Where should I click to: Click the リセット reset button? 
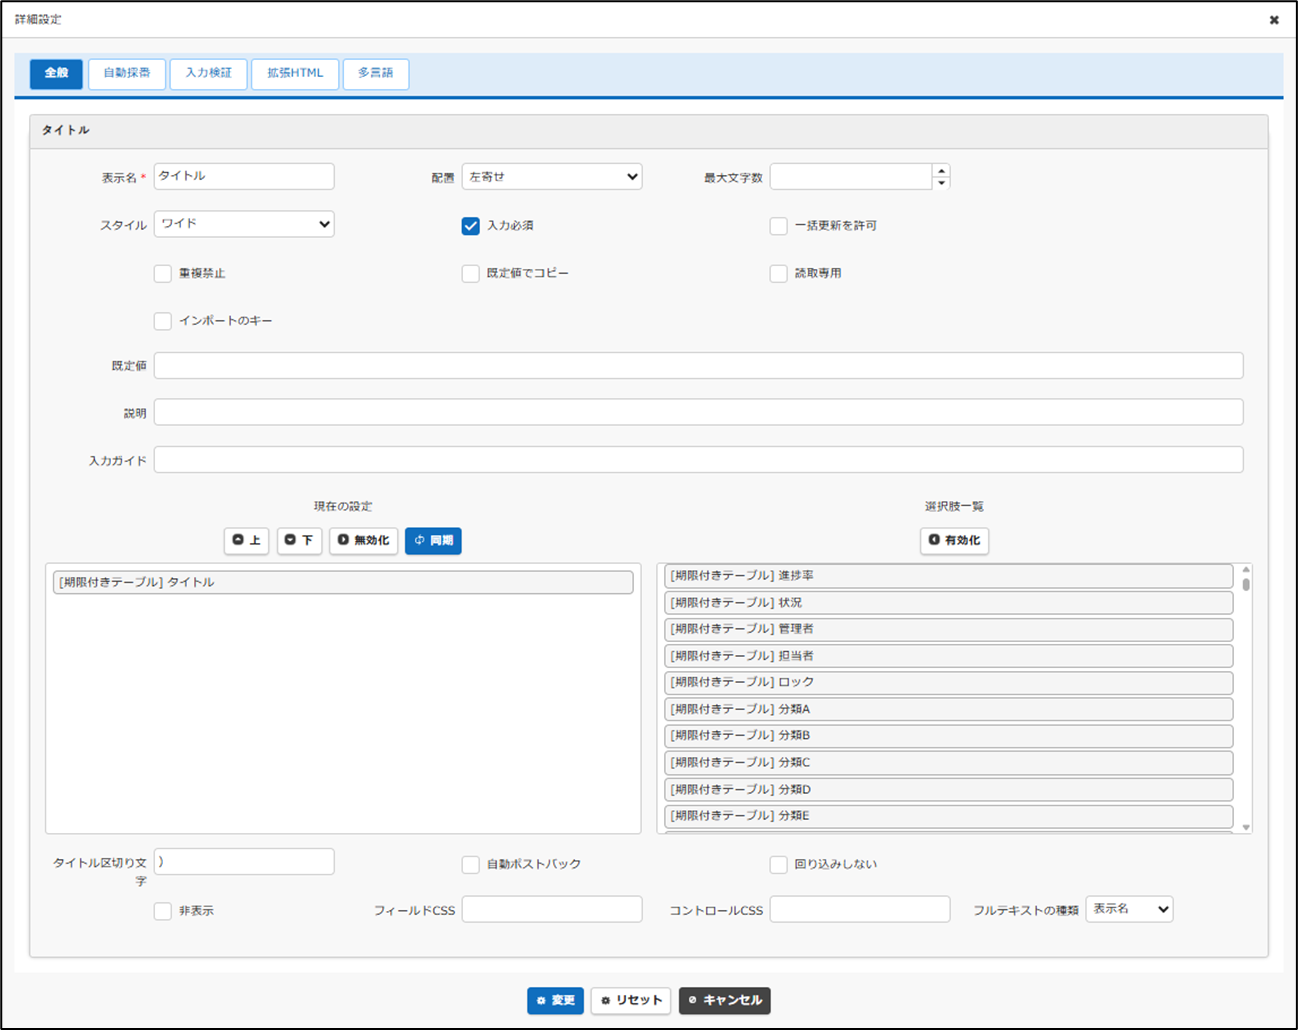click(630, 1000)
